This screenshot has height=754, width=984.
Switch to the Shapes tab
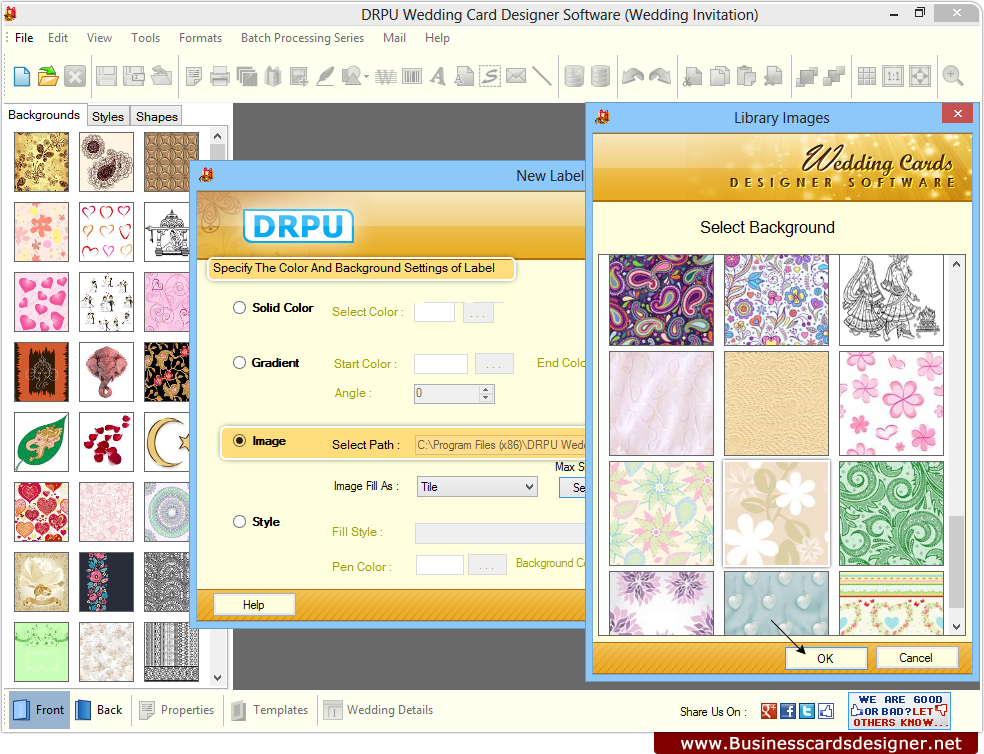[x=157, y=116]
